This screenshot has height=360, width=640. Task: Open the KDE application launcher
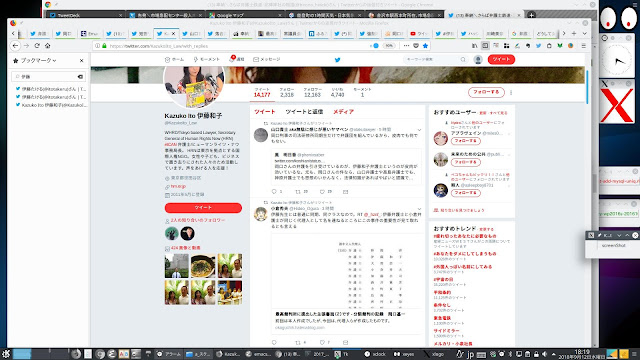(x=6, y=354)
